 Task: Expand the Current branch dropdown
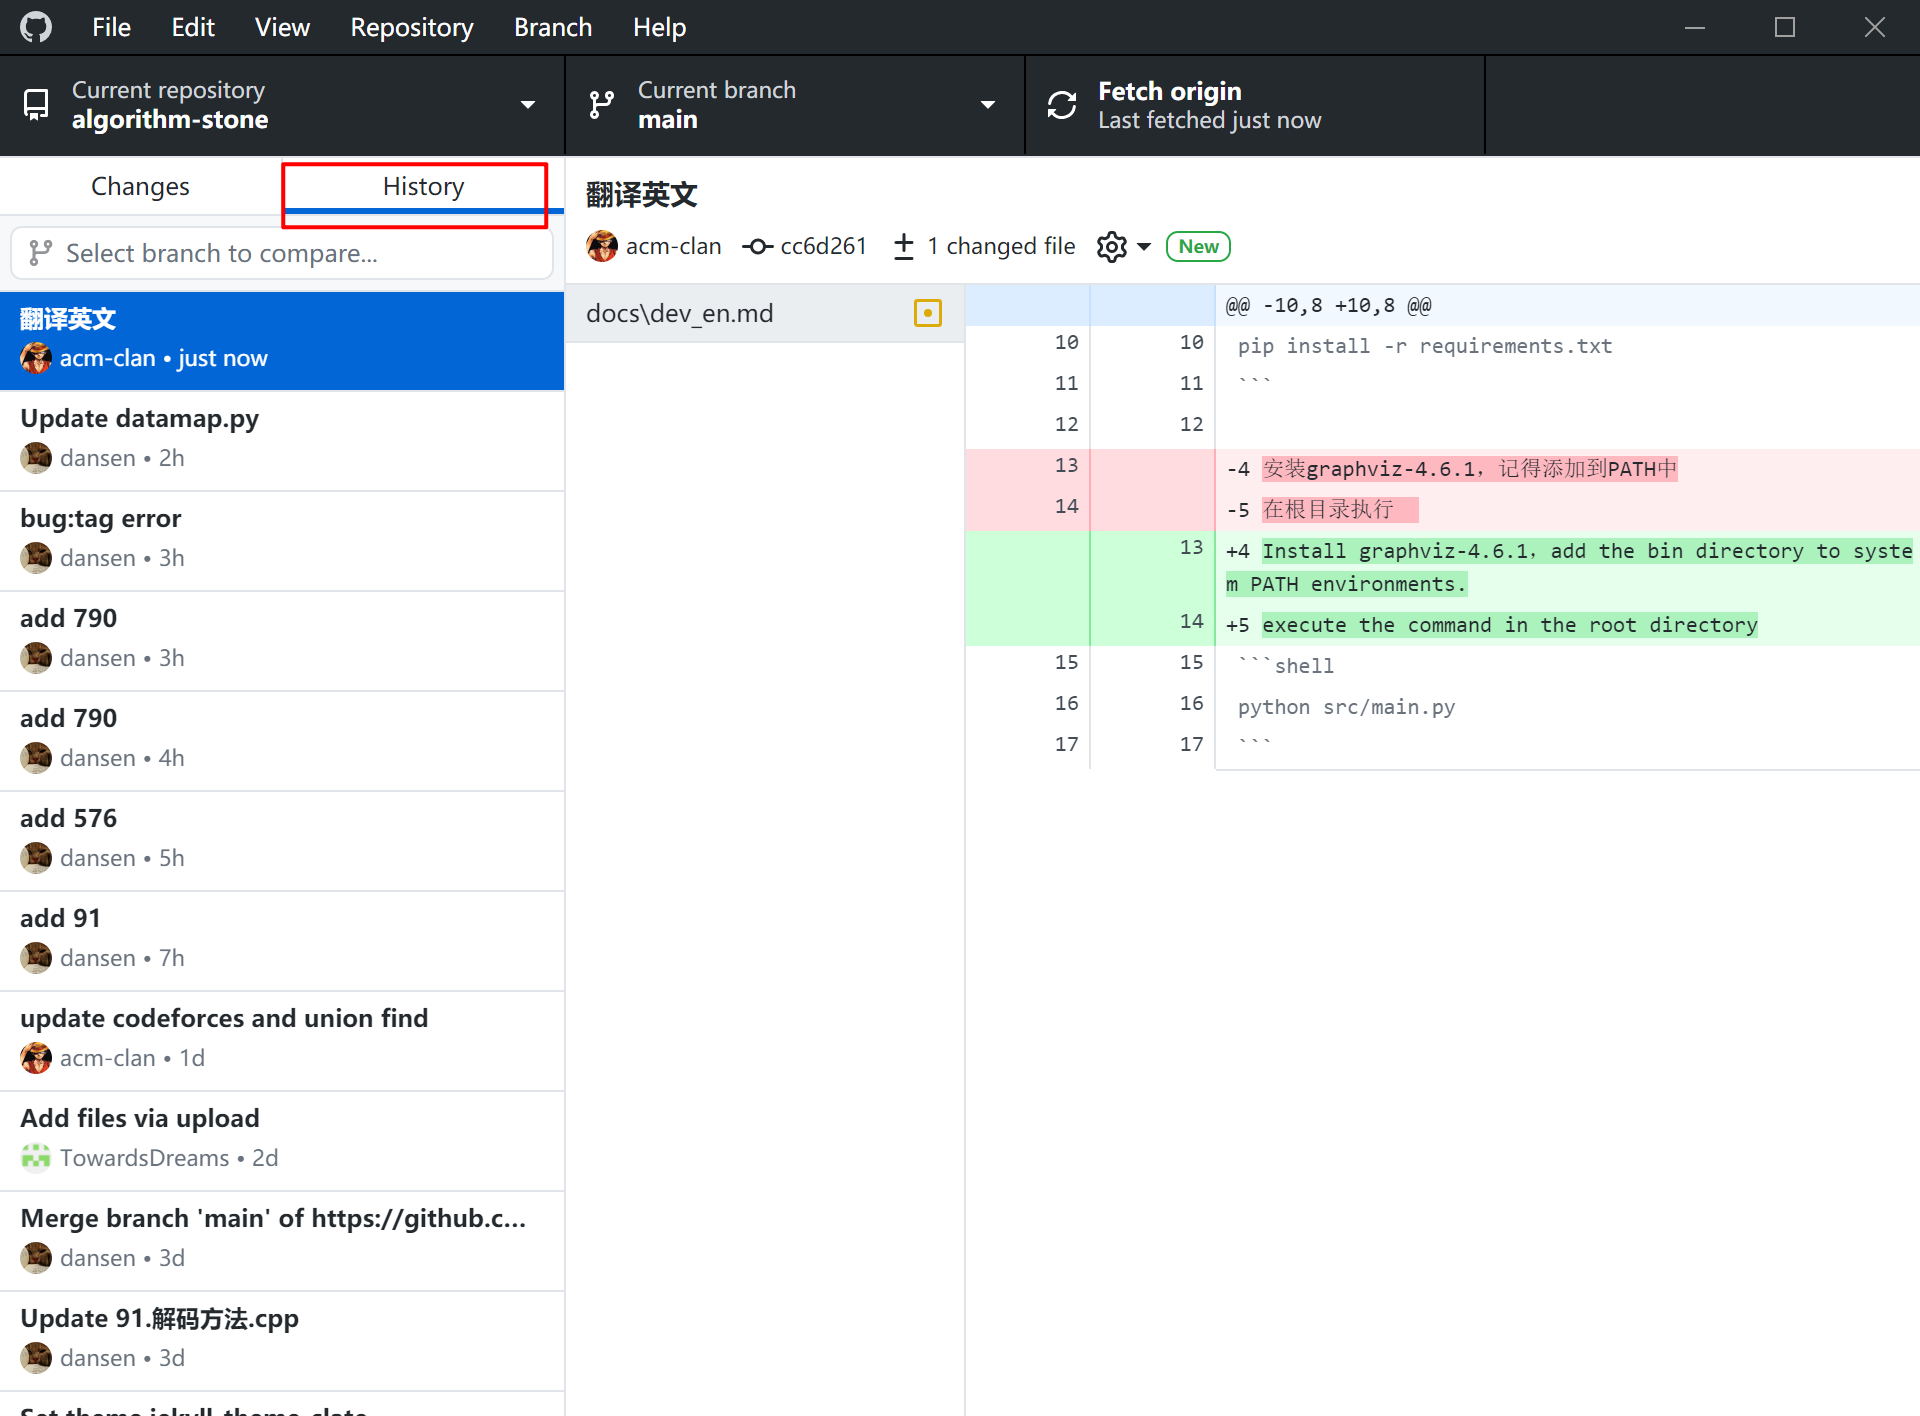(x=987, y=105)
